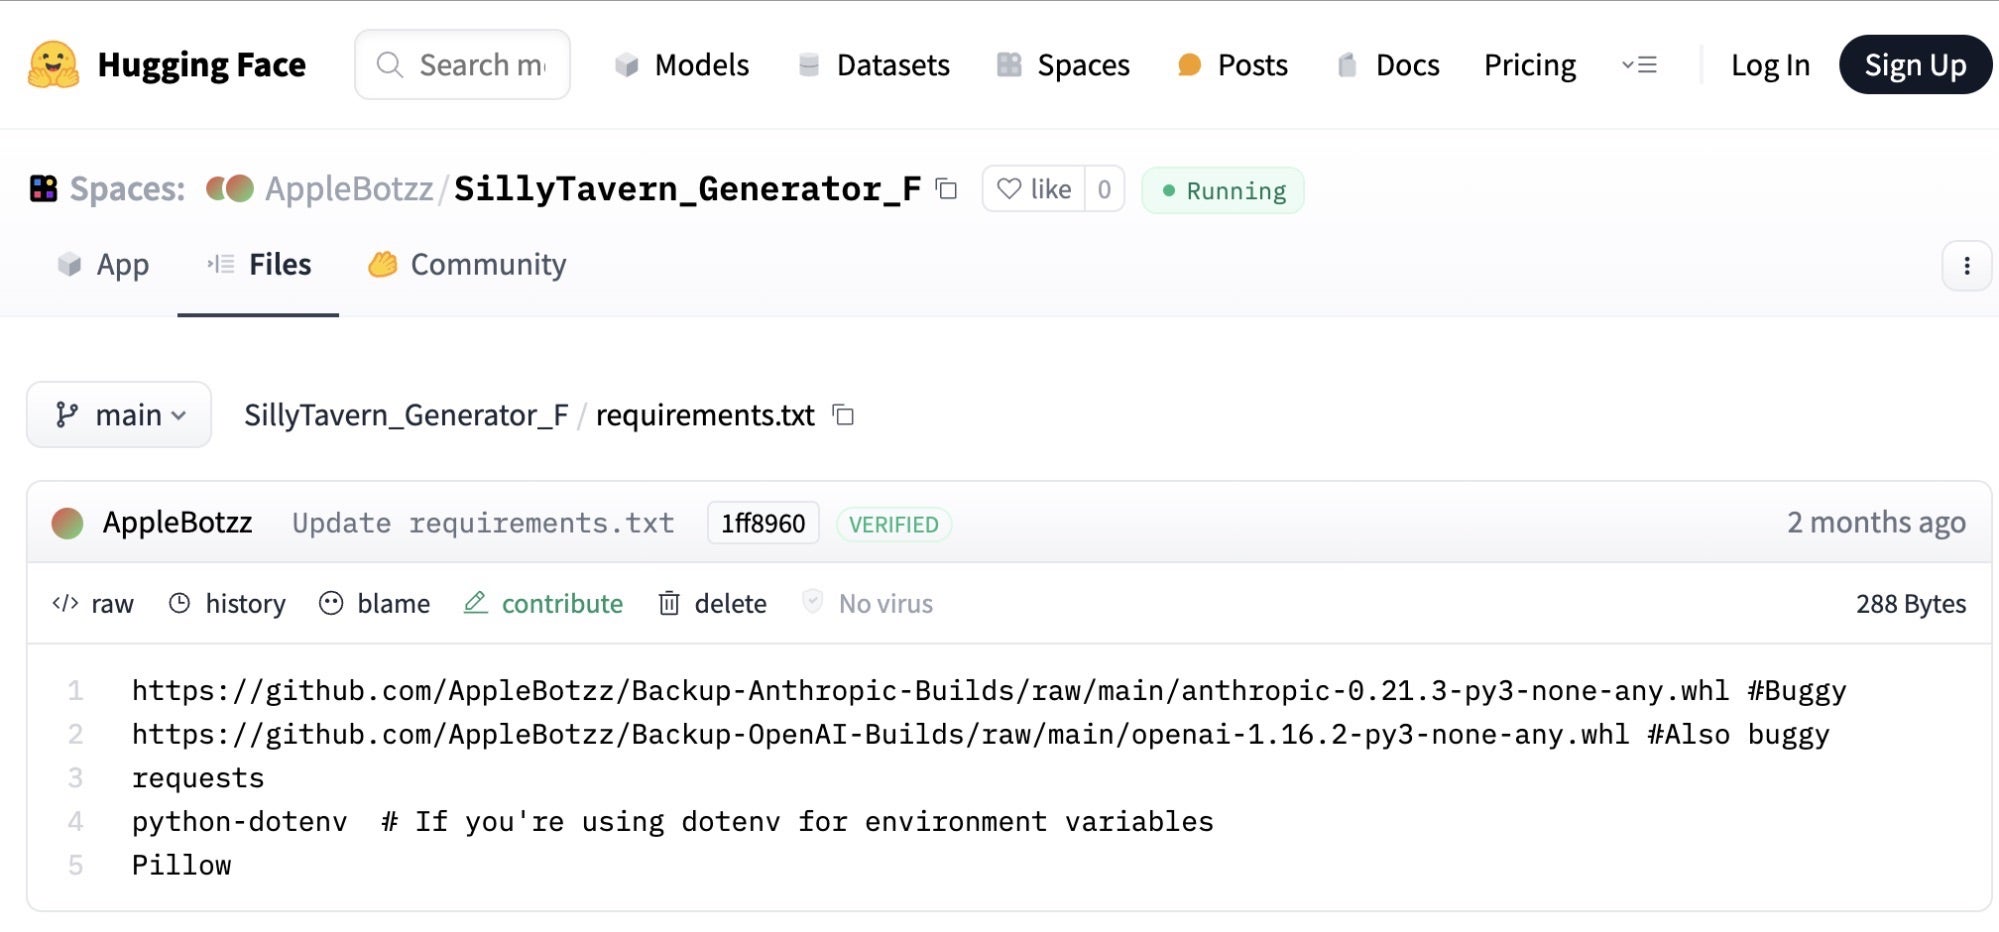This screenshot has width=1999, height=932.
Task: Open the three-dot Space options menu
Action: click(x=1966, y=266)
